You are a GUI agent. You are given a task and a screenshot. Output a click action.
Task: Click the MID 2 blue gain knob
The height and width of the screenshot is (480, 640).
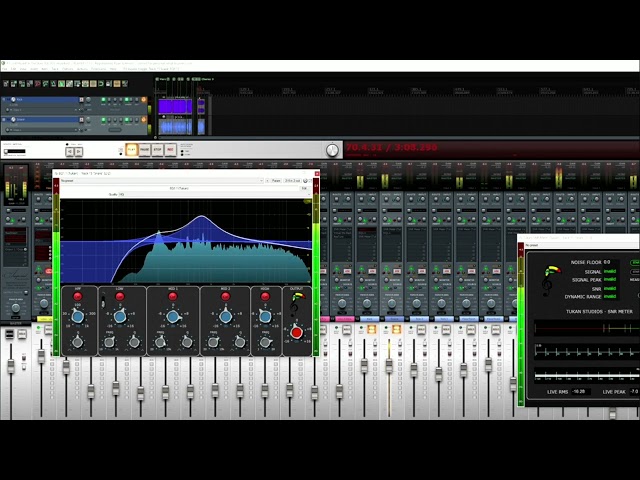225,316
